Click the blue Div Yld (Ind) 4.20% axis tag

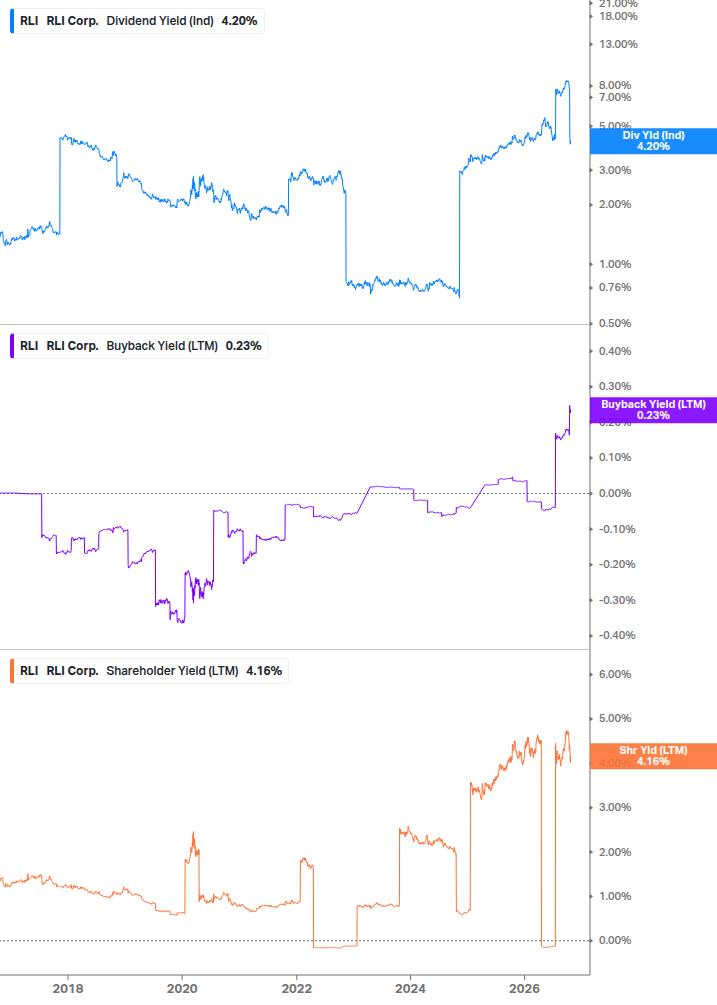pyautogui.click(x=653, y=141)
